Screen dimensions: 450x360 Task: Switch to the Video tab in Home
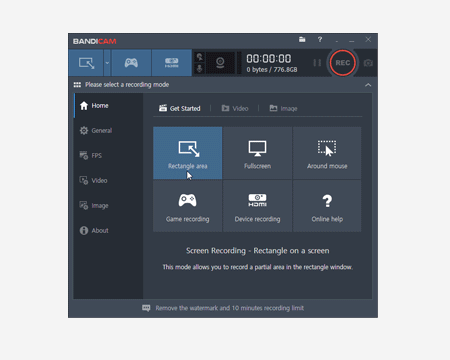coord(235,108)
